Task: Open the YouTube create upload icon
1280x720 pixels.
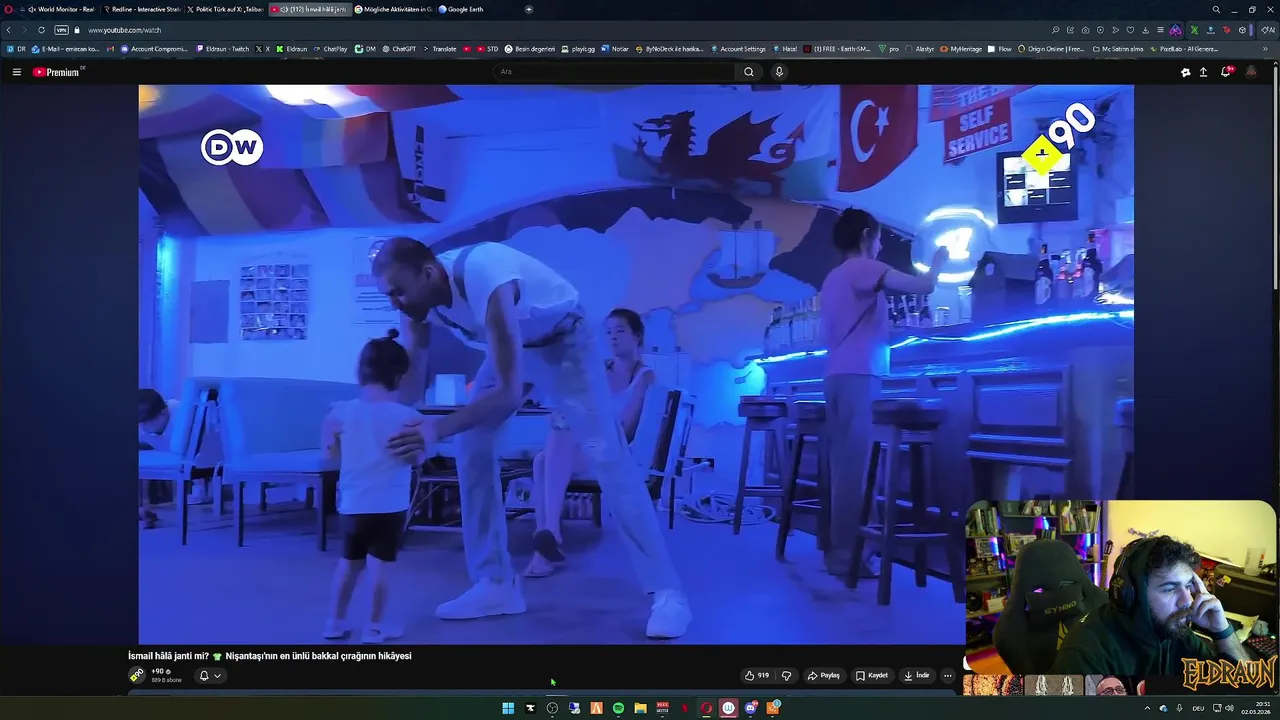Action: tap(1203, 72)
